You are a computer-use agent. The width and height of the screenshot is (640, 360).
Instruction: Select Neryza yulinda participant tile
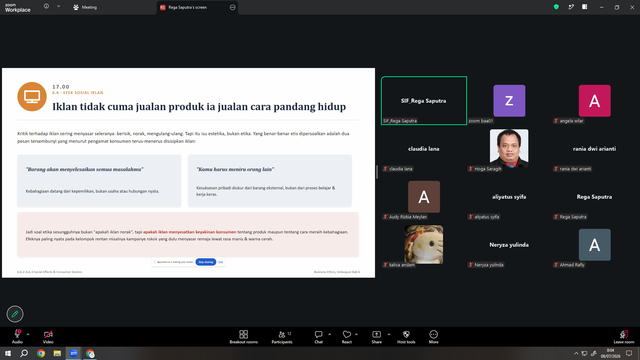coord(509,245)
